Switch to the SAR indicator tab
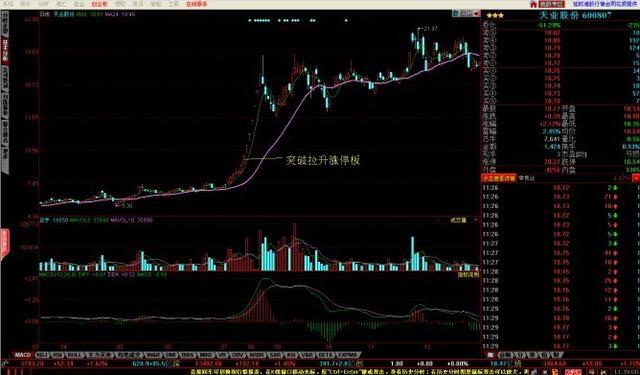 276,355
